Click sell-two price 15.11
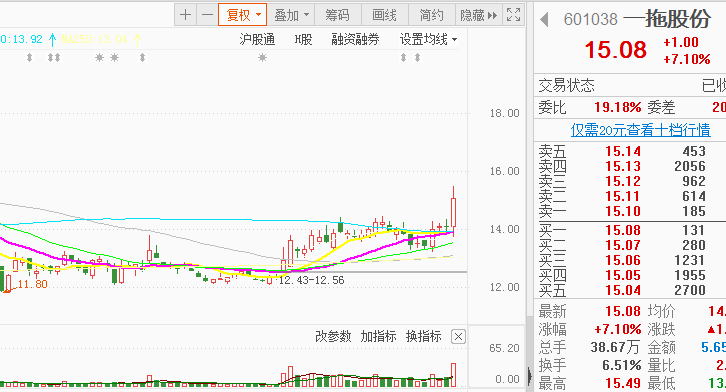Viewport: 726px width, 392px height. 623,196
